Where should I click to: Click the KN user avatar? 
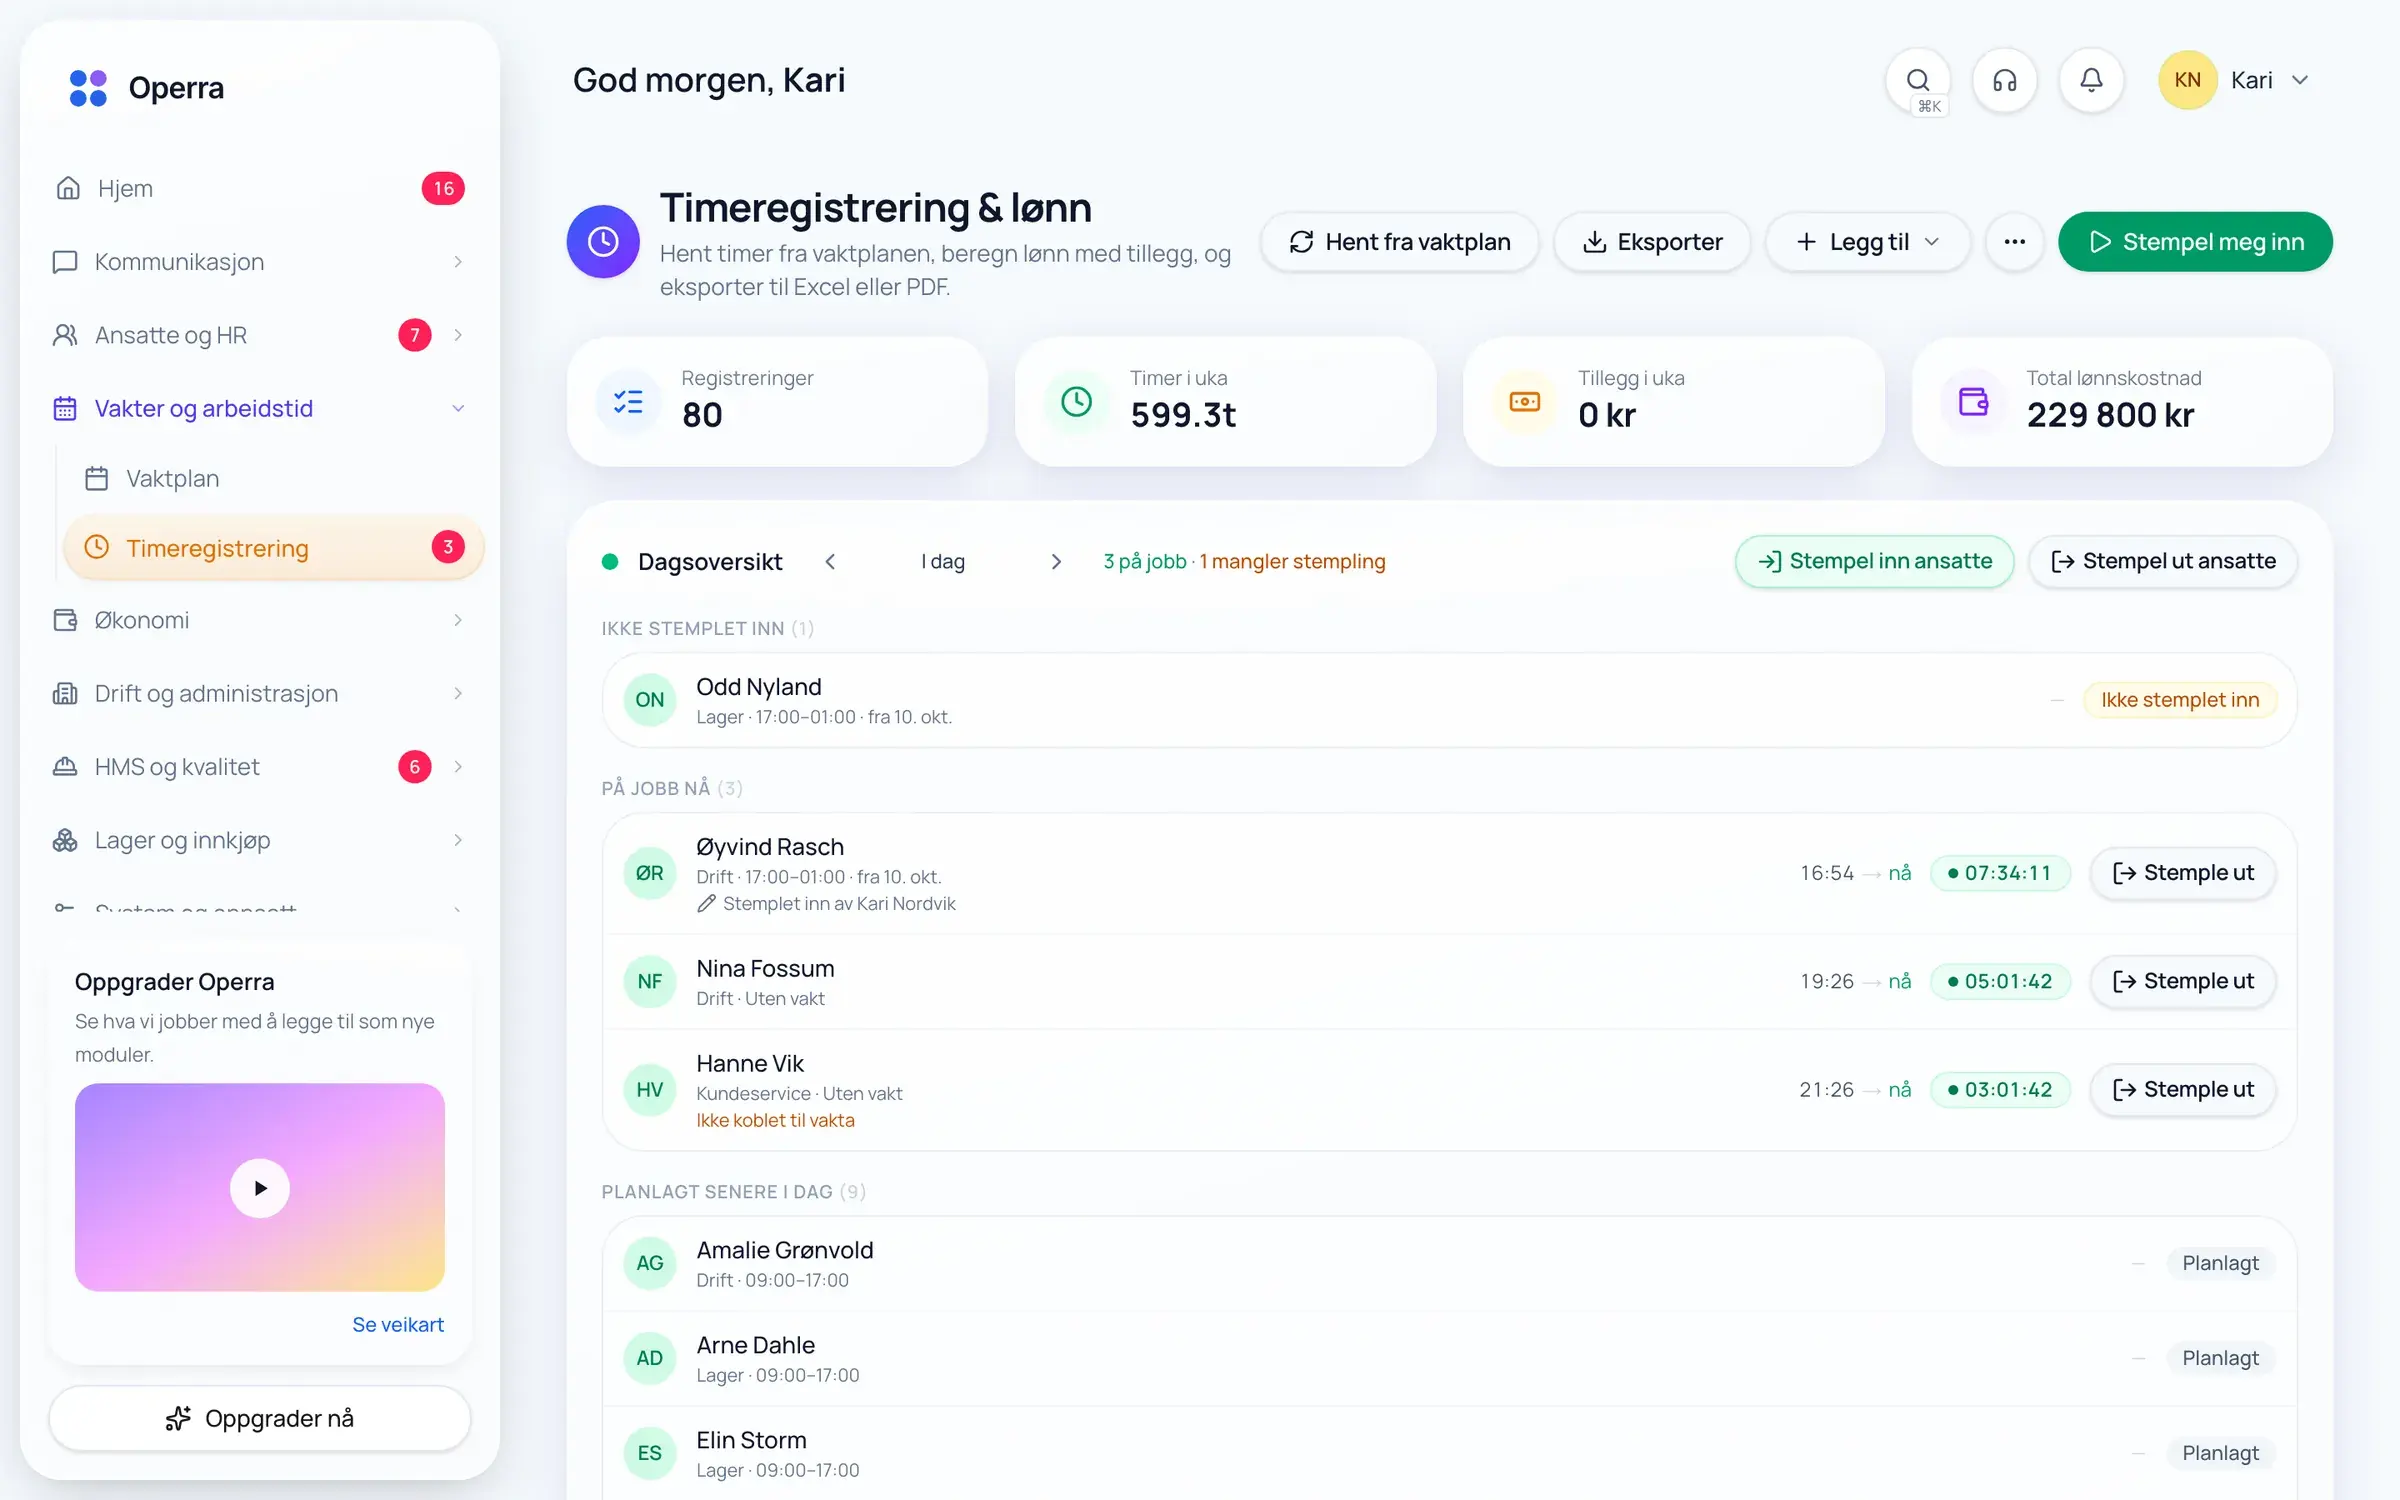(2187, 80)
